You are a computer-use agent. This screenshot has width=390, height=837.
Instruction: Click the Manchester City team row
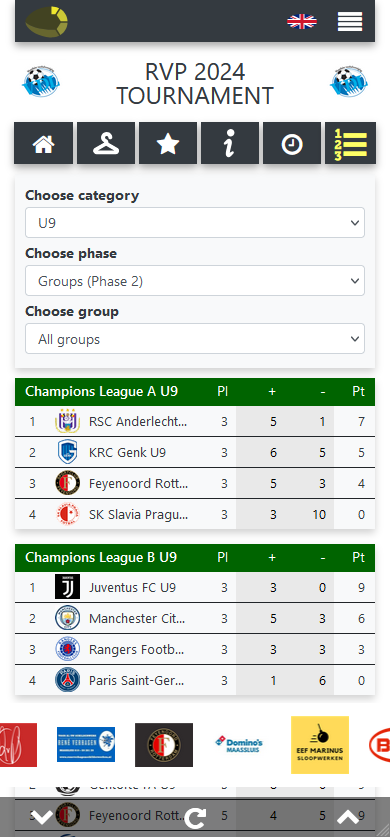195,619
